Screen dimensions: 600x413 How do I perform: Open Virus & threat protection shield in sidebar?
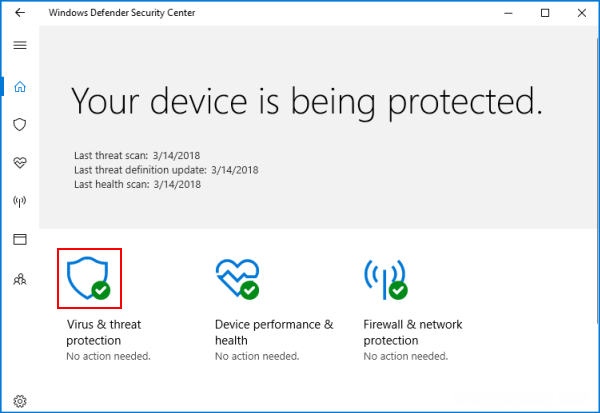coord(20,124)
